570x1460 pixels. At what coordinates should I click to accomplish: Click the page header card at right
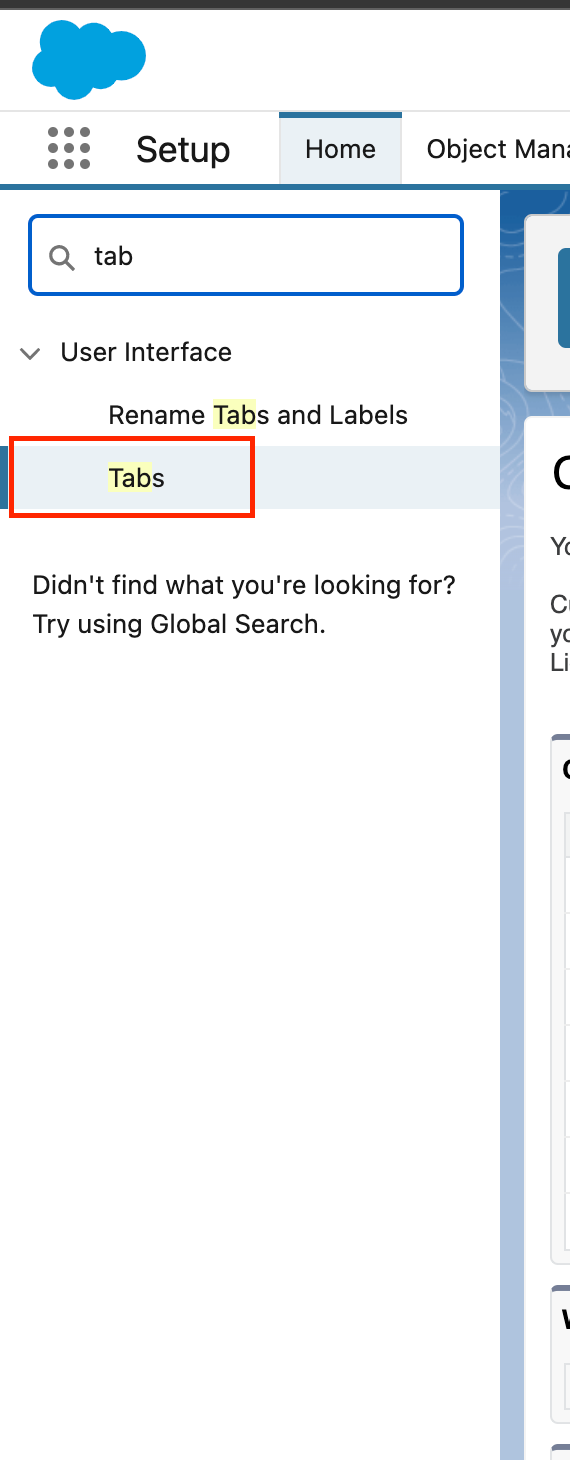click(547, 303)
